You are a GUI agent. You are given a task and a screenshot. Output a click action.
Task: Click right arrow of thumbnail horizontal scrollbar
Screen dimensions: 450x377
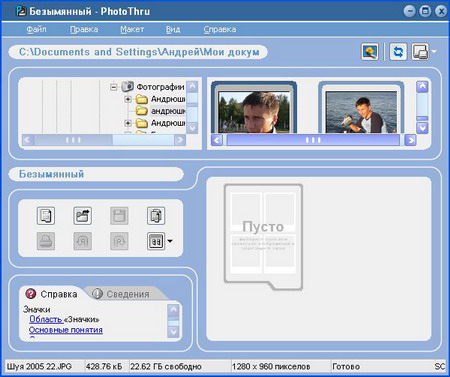410,140
